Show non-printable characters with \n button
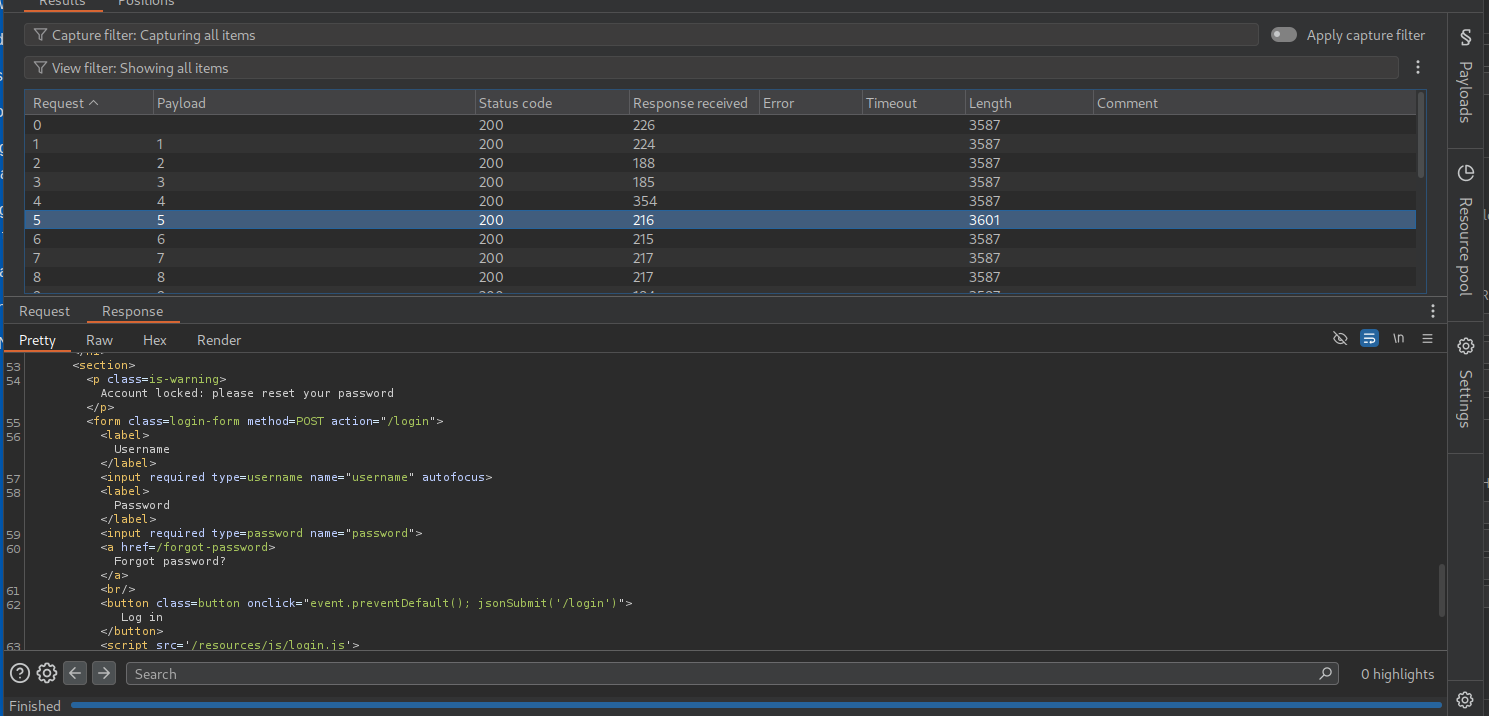This screenshot has height=716, width=1489. tap(1398, 339)
